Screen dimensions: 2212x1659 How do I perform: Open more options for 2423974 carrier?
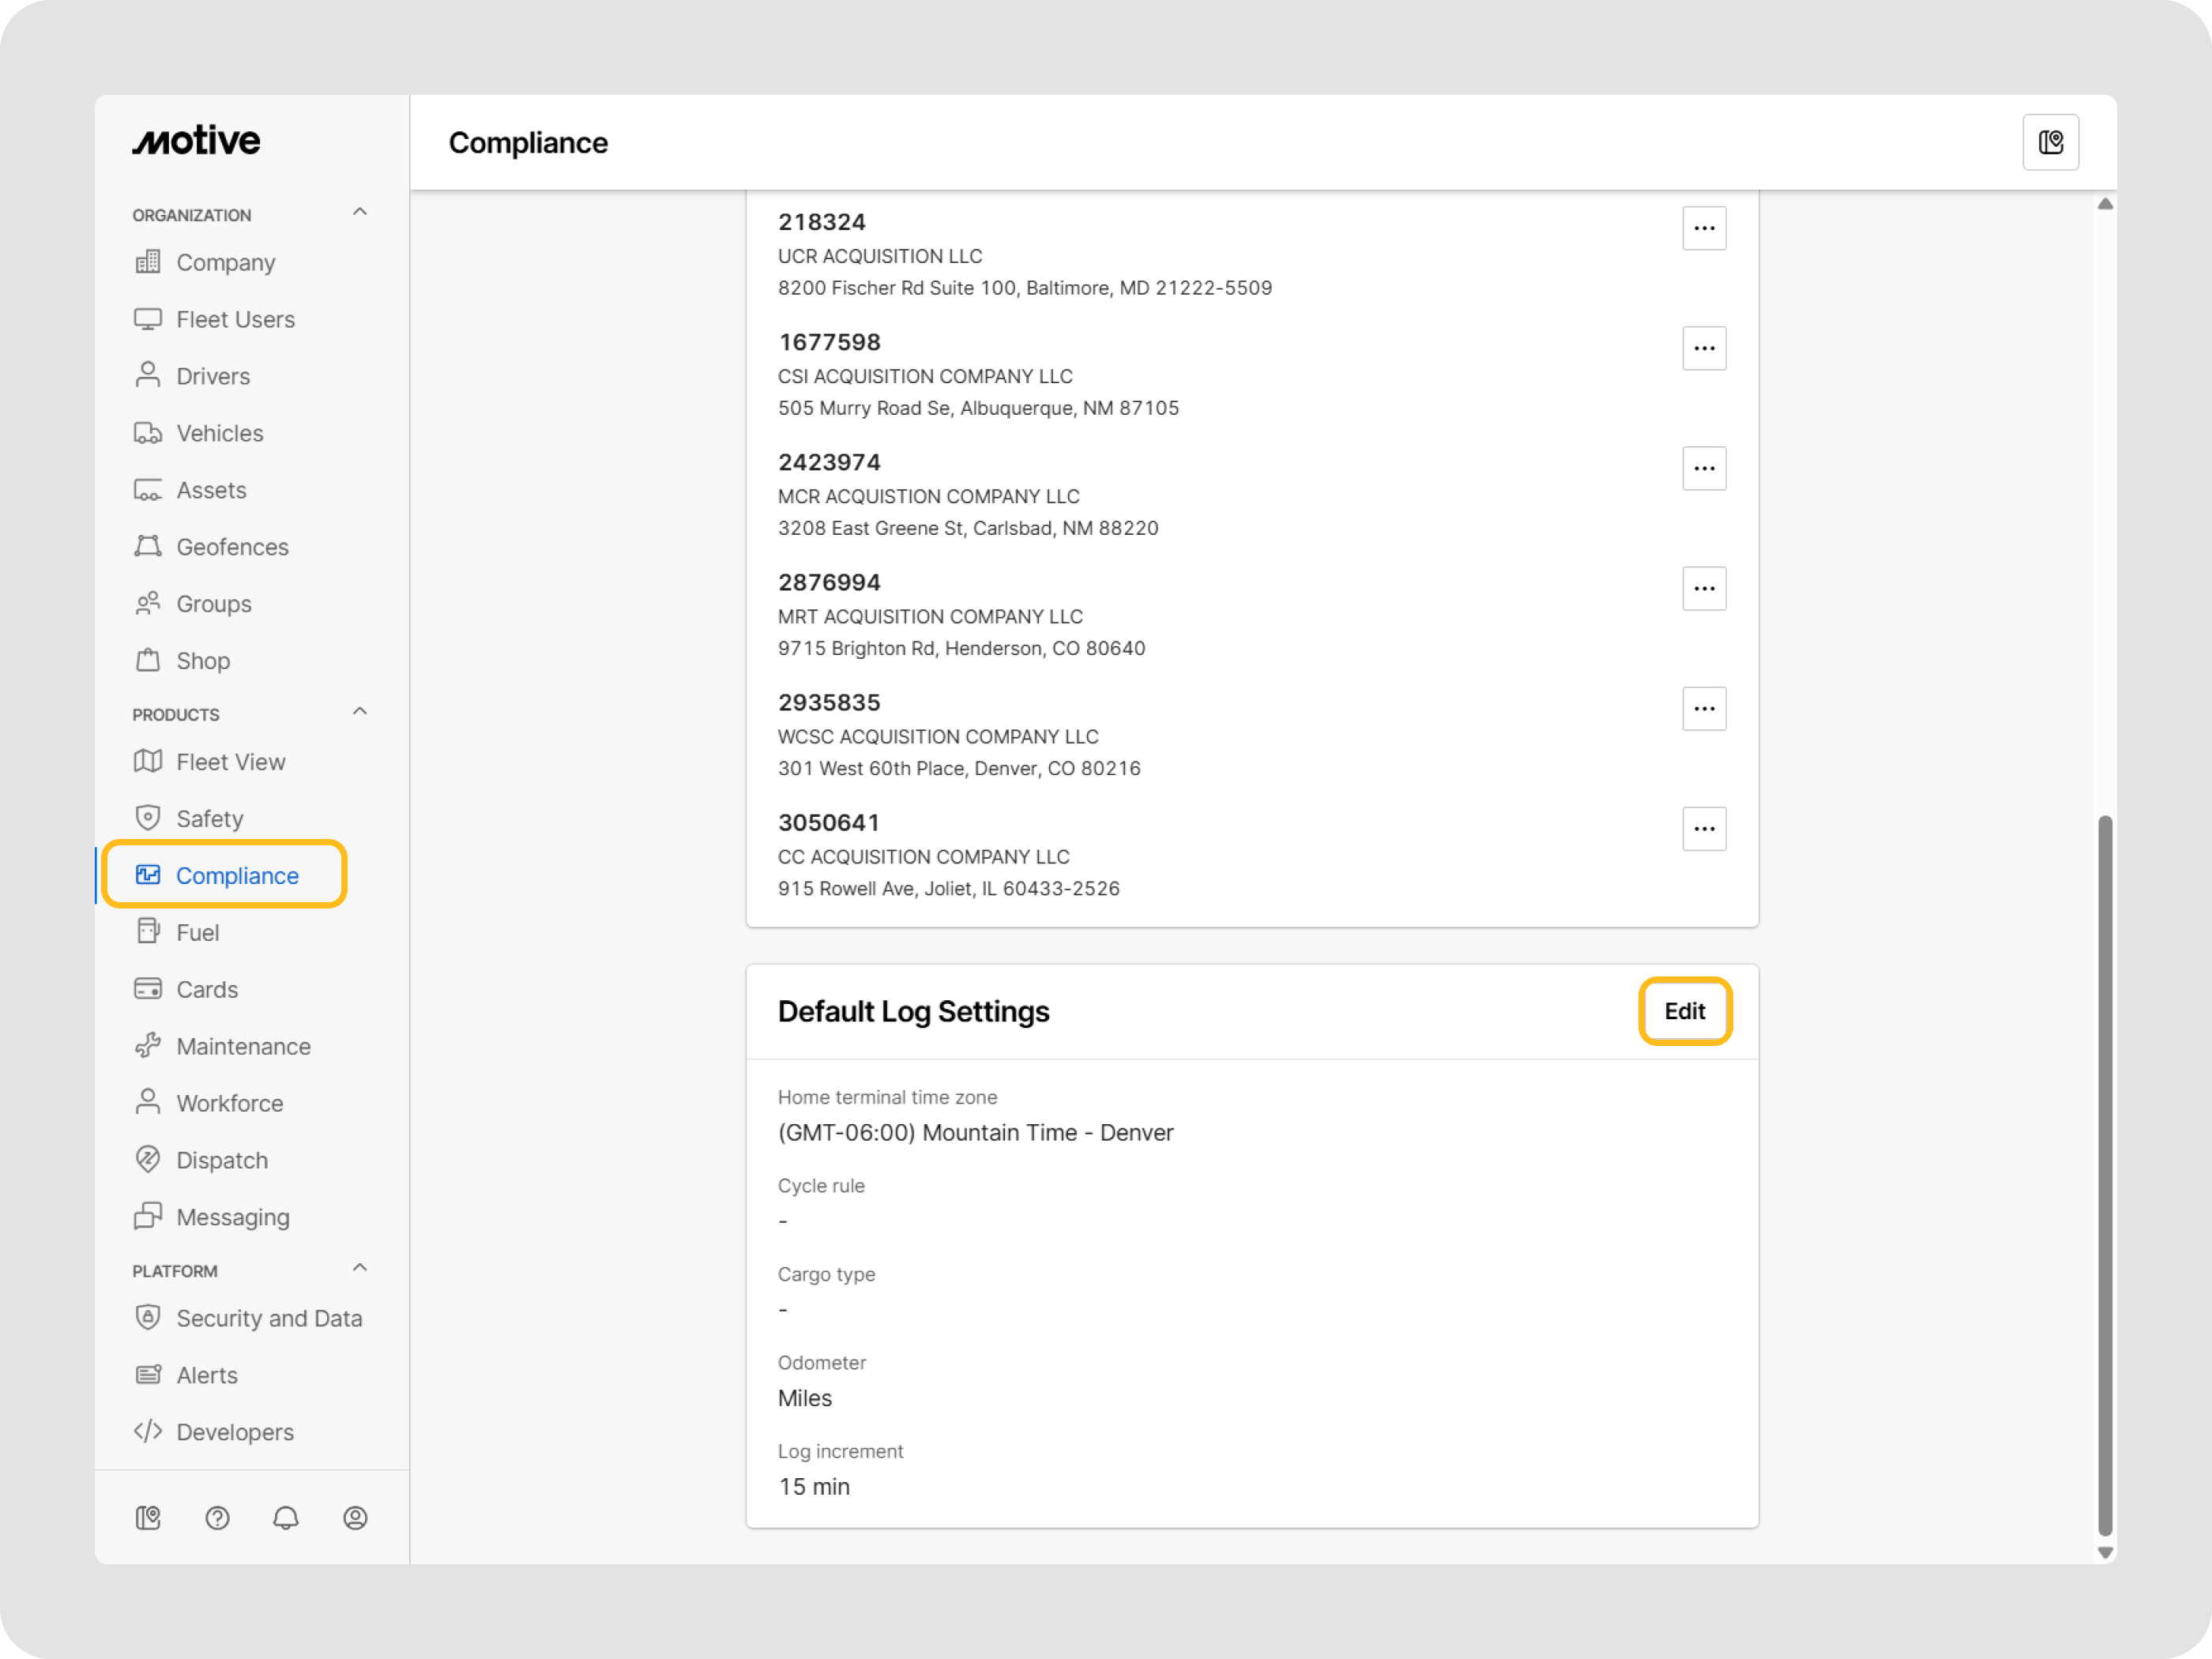(x=1703, y=469)
